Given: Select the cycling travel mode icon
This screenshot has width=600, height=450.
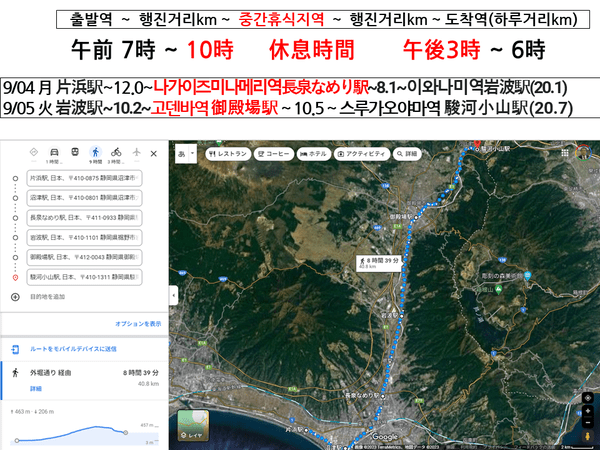Looking at the screenshot, I should (x=116, y=152).
